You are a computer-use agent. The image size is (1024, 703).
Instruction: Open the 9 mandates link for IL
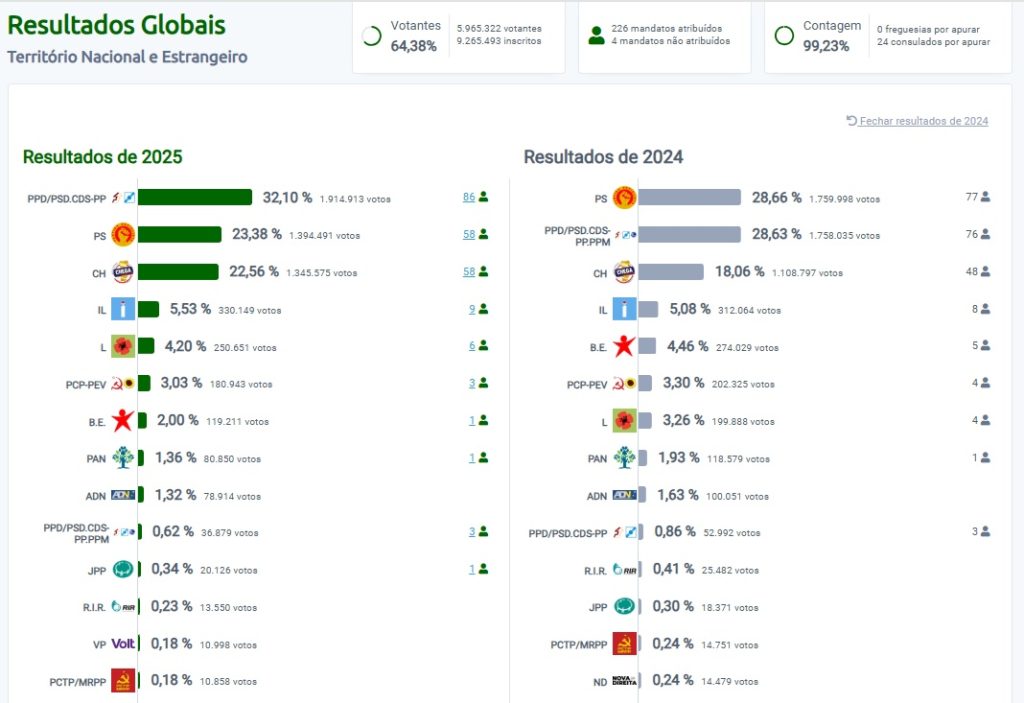[472, 309]
